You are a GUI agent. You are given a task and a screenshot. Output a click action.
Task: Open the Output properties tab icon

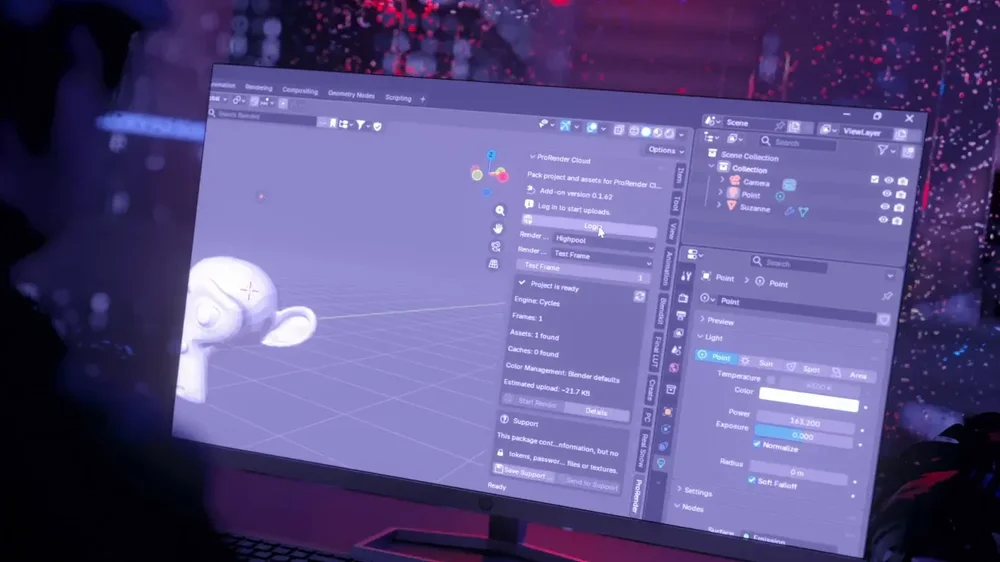pyautogui.click(x=681, y=316)
